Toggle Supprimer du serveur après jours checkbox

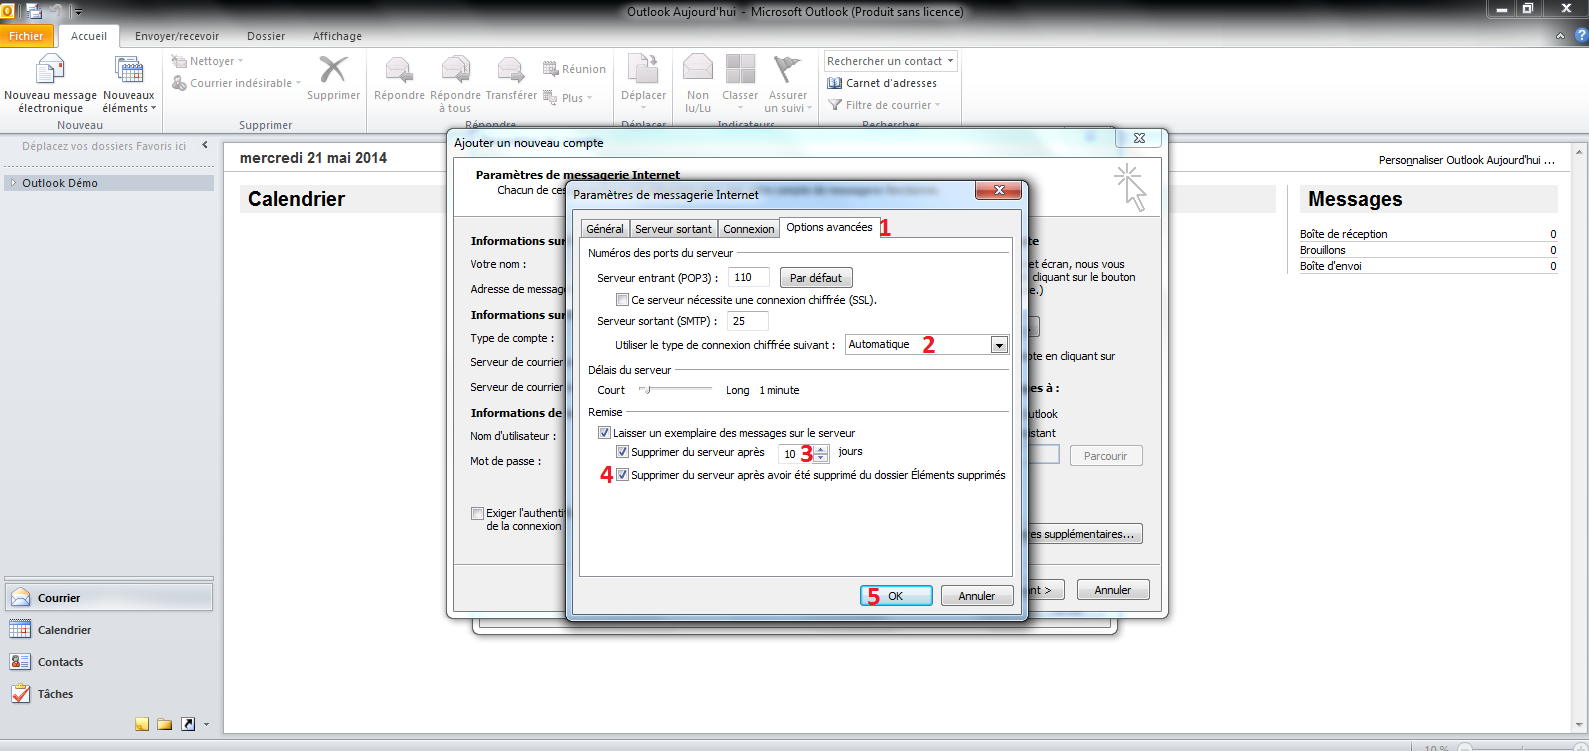pos(622,452)
